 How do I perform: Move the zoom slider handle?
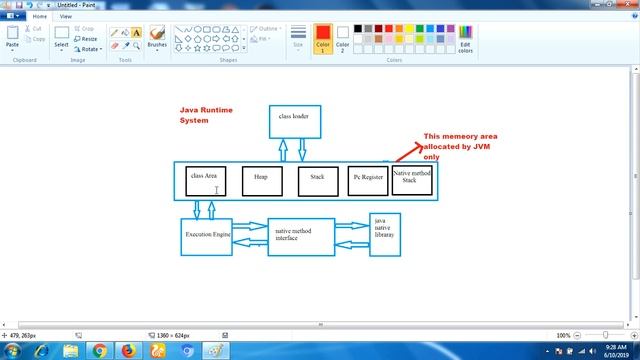click(x=605, y=335)
